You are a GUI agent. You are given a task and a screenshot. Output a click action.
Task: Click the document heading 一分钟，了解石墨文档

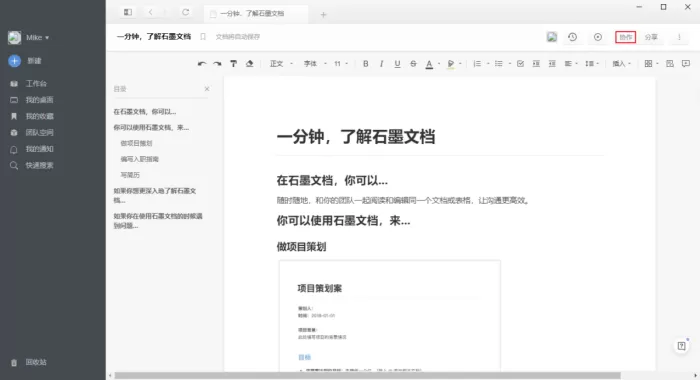click(x=356, y=137)
